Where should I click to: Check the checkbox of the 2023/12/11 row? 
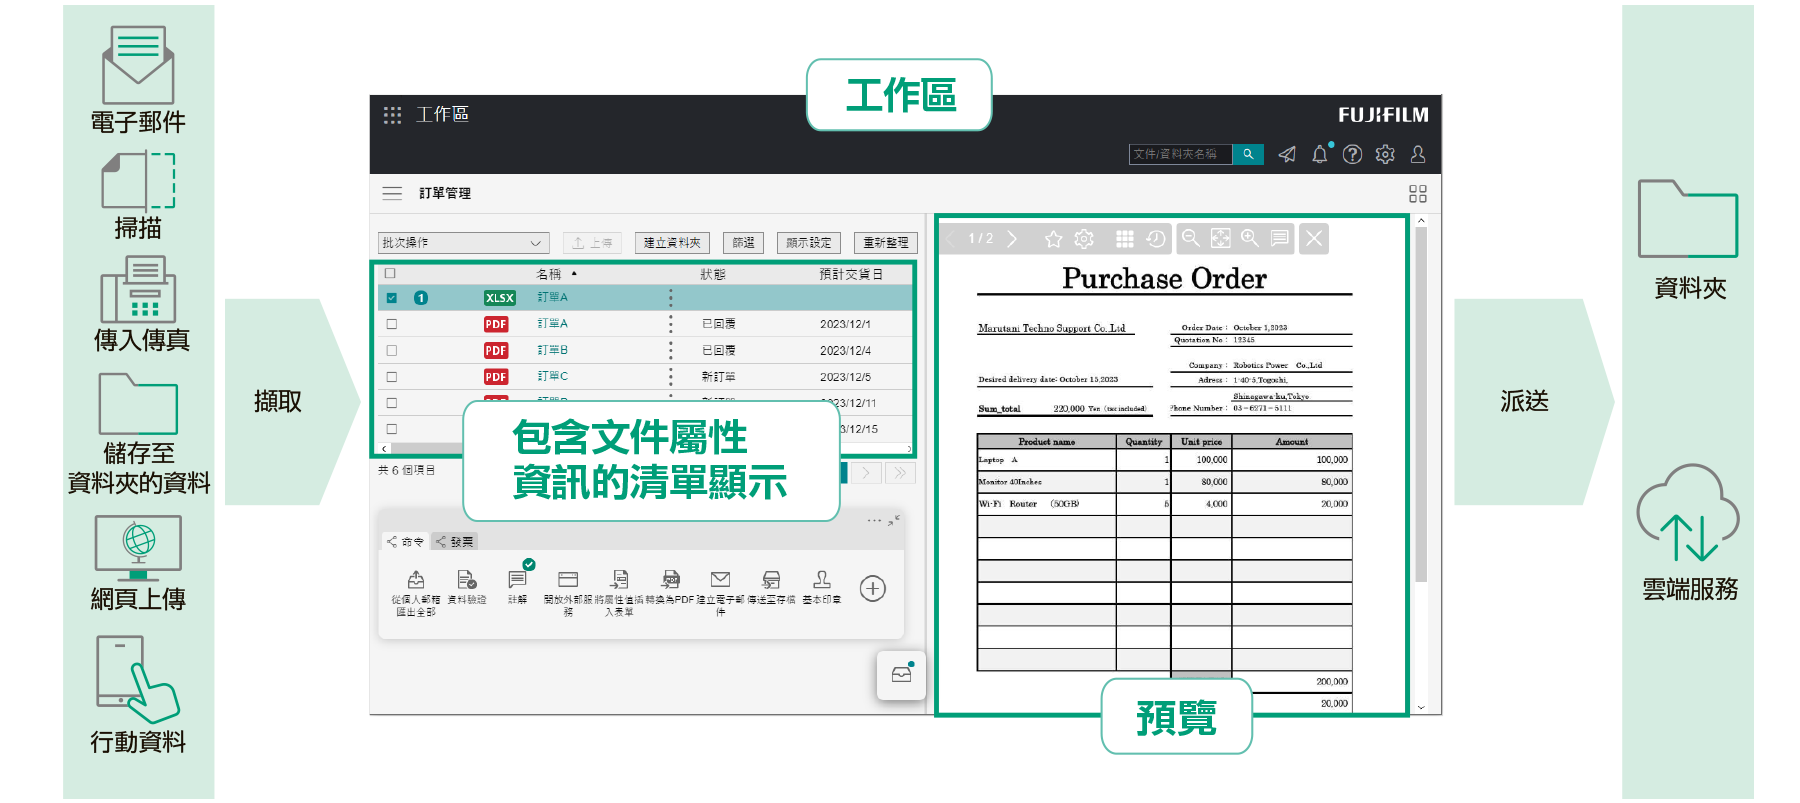point(391,403)
